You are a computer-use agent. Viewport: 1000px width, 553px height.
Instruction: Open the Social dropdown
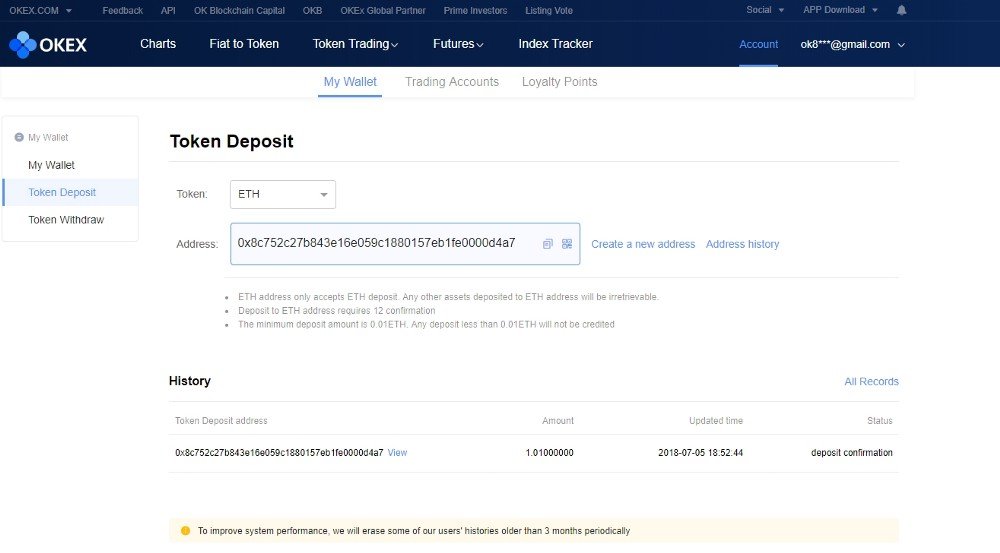(765, 10)
